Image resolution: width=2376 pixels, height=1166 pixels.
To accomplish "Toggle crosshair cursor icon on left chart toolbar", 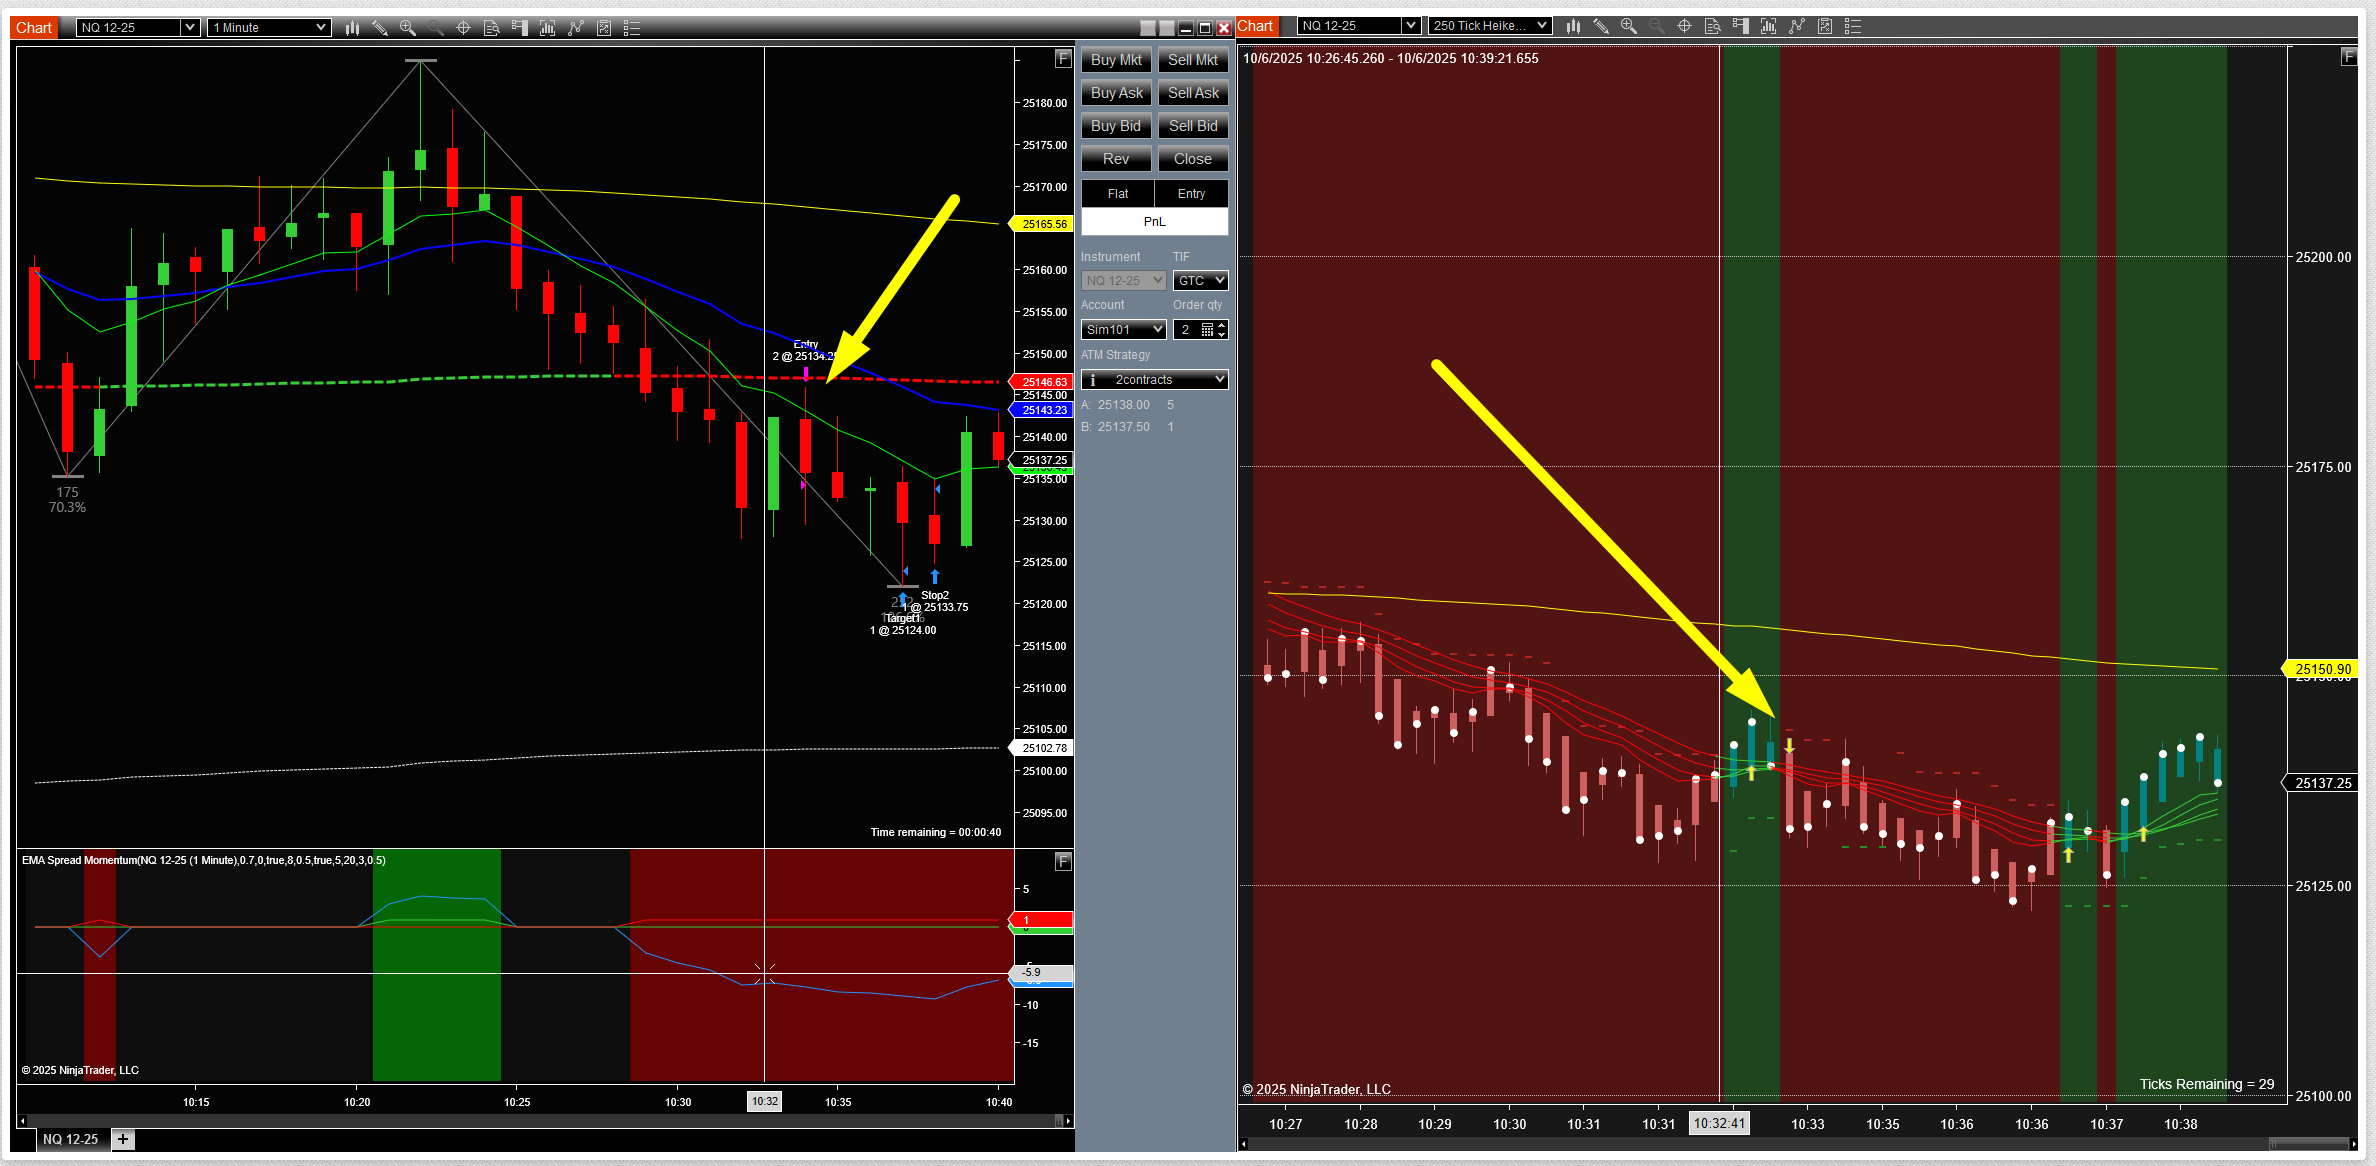I will pyautogui.click(x=463, y=28).
